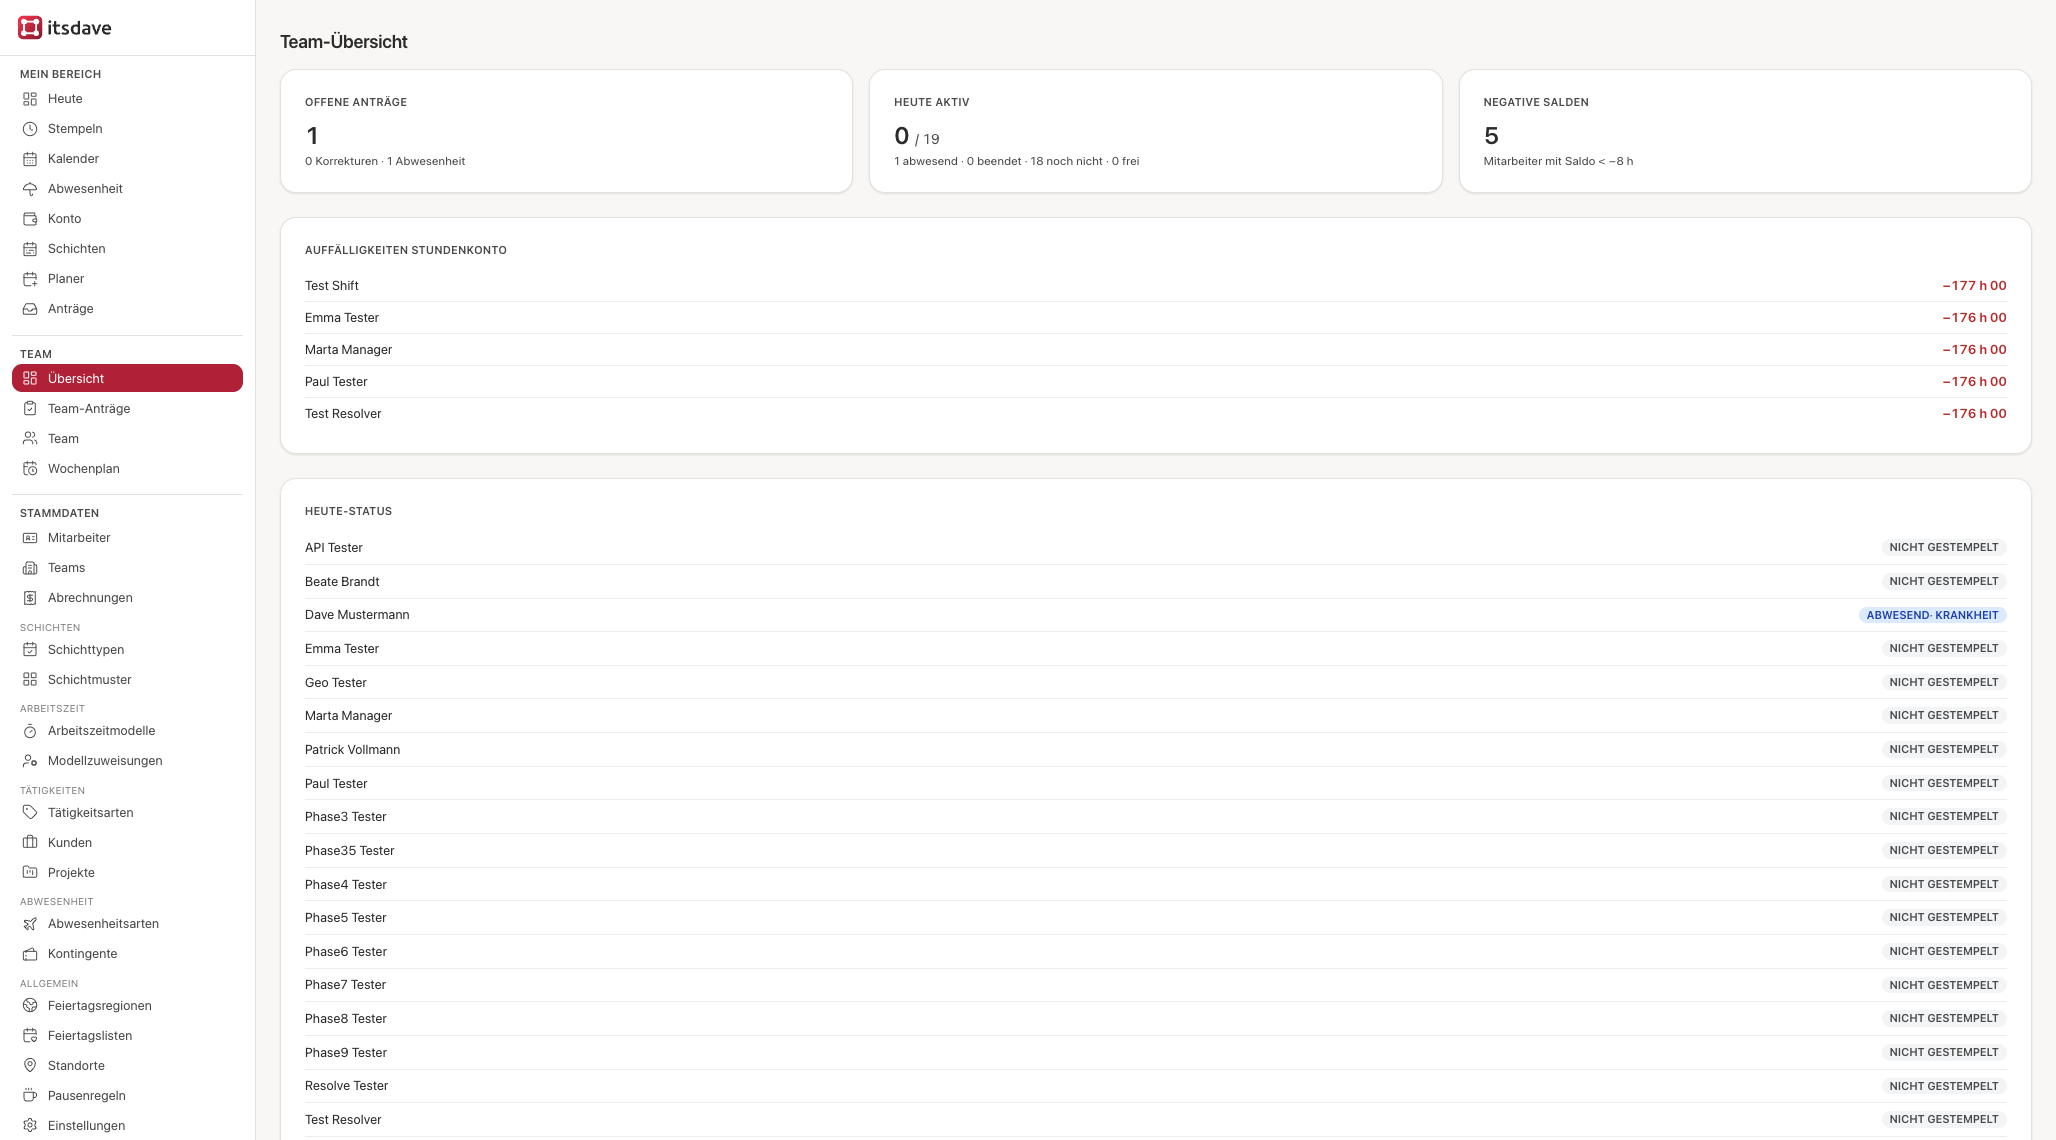
Task: Click the Wochenplan calendar-clock icon
Action: [x=30, y=469]
